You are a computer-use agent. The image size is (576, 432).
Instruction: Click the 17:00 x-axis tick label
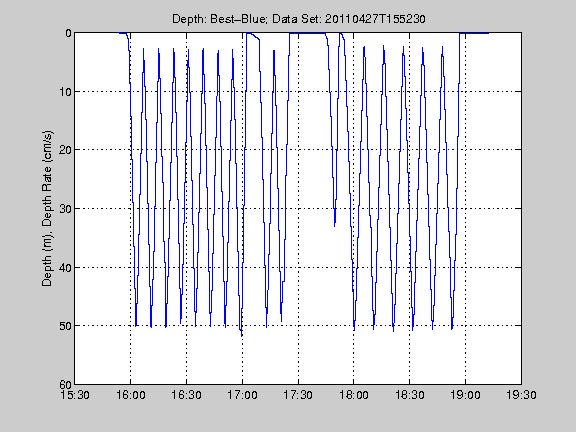pyautogui.click(x=242, y=395)
